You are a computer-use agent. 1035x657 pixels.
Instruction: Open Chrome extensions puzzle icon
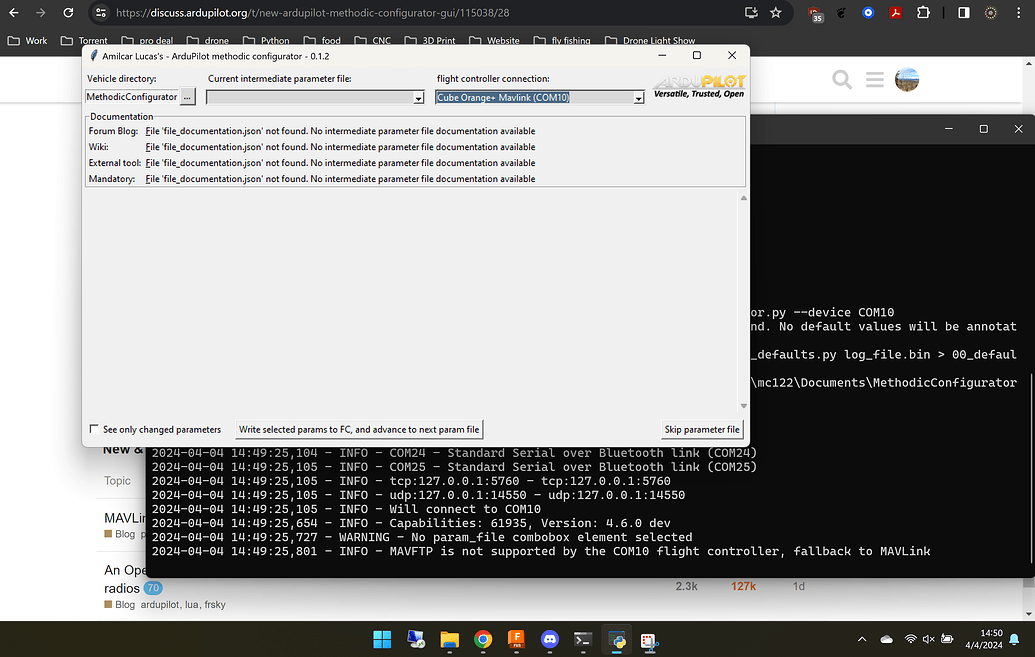(923, 13)
